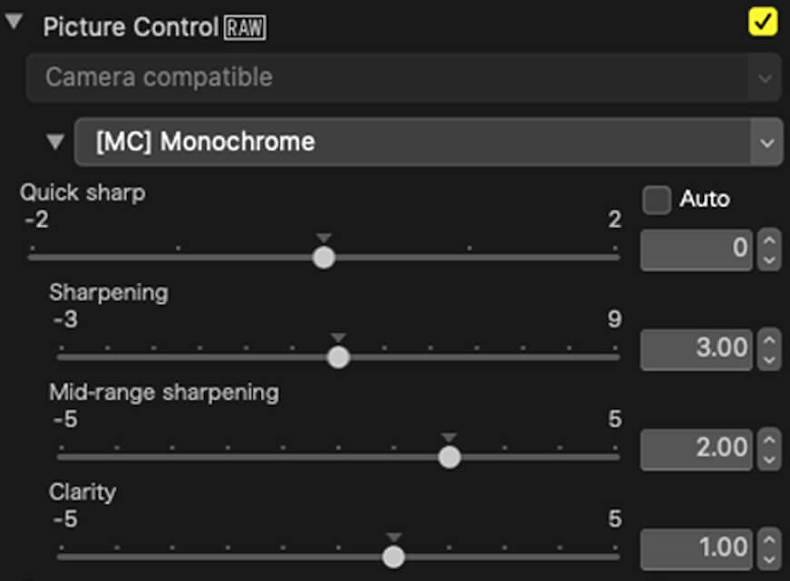
Task: Decrease Clarity with stepper down arrow
Action: 768,557
